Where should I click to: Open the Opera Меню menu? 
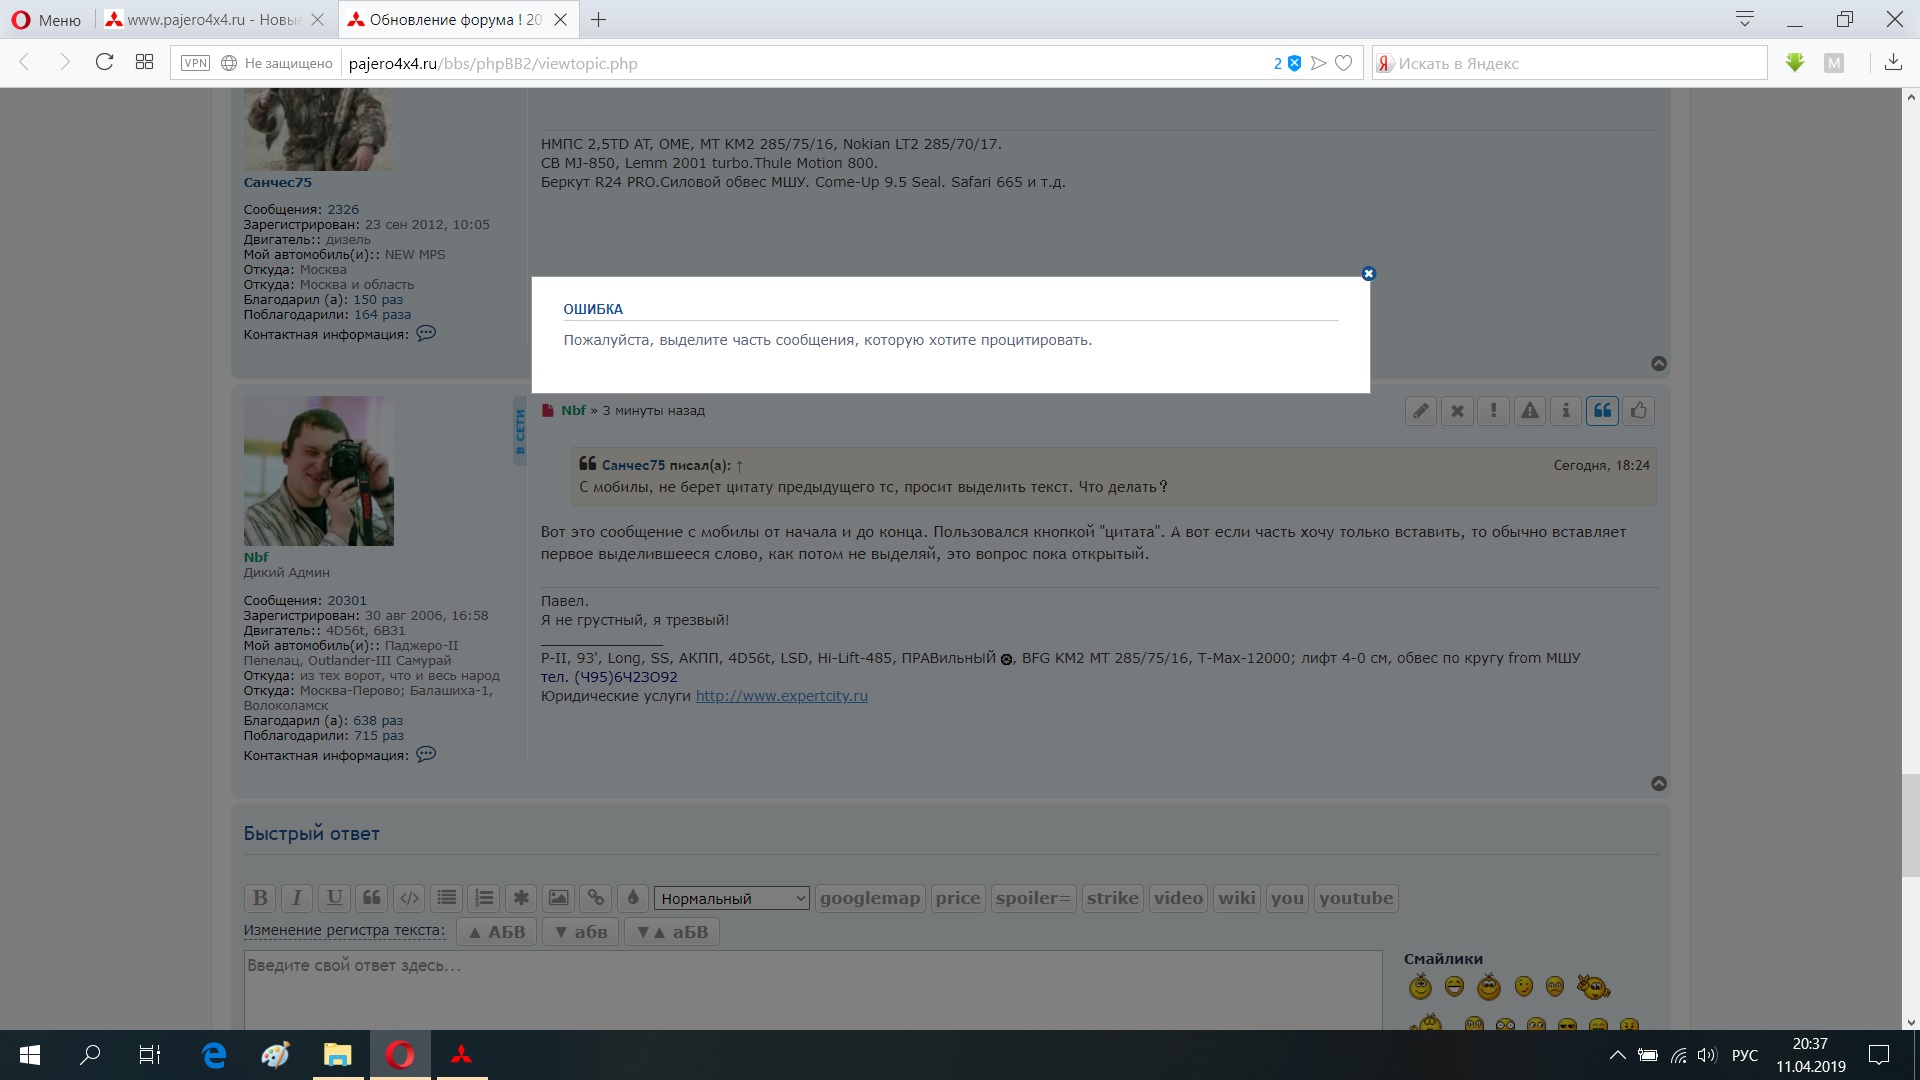tap(46, 20)
